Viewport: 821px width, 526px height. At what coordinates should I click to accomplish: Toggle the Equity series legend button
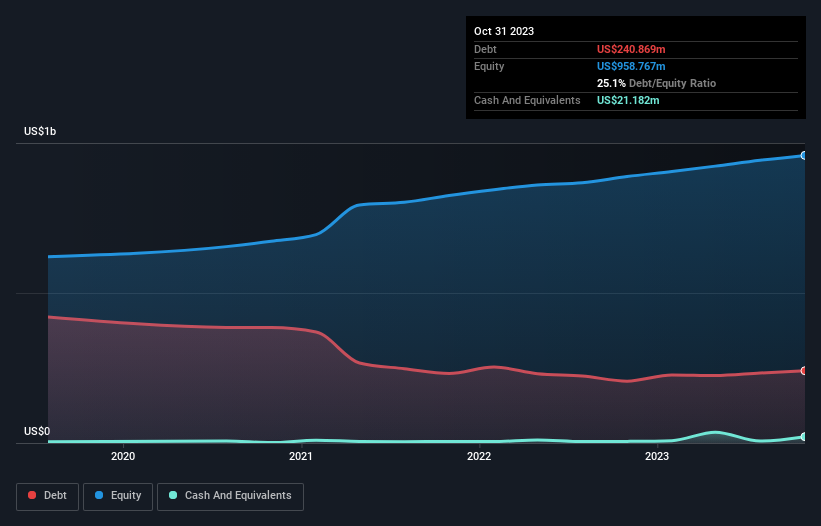pos(118,496)
